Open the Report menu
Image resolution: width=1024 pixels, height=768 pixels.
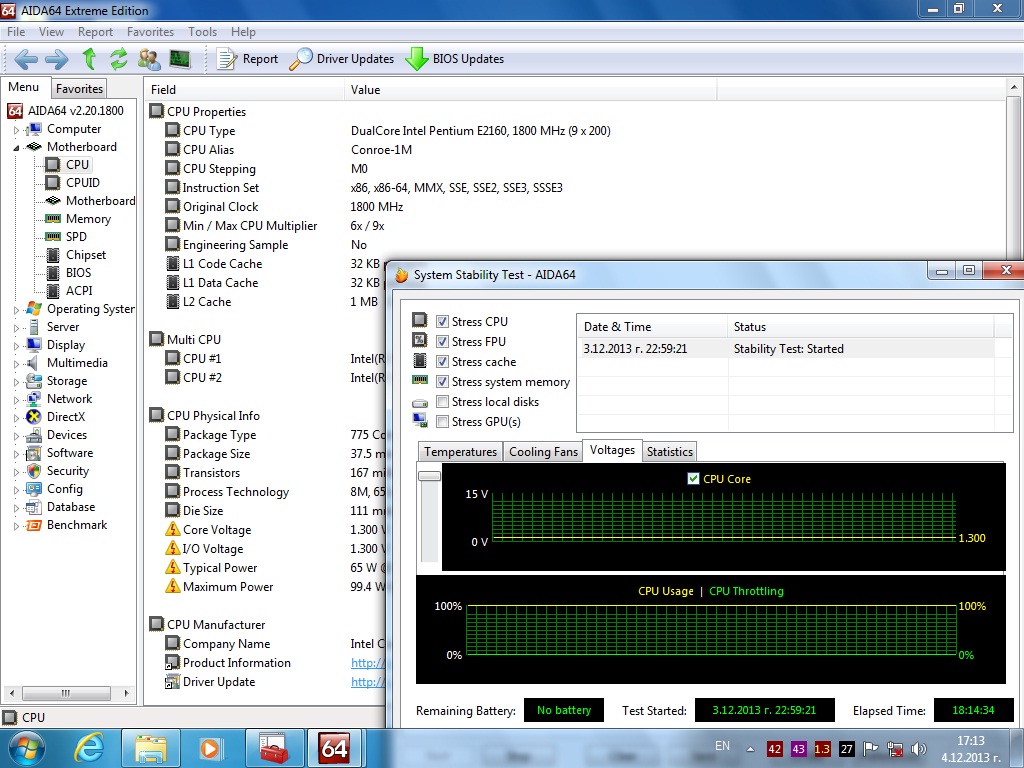pyautogui.click(x=95, y=31)
